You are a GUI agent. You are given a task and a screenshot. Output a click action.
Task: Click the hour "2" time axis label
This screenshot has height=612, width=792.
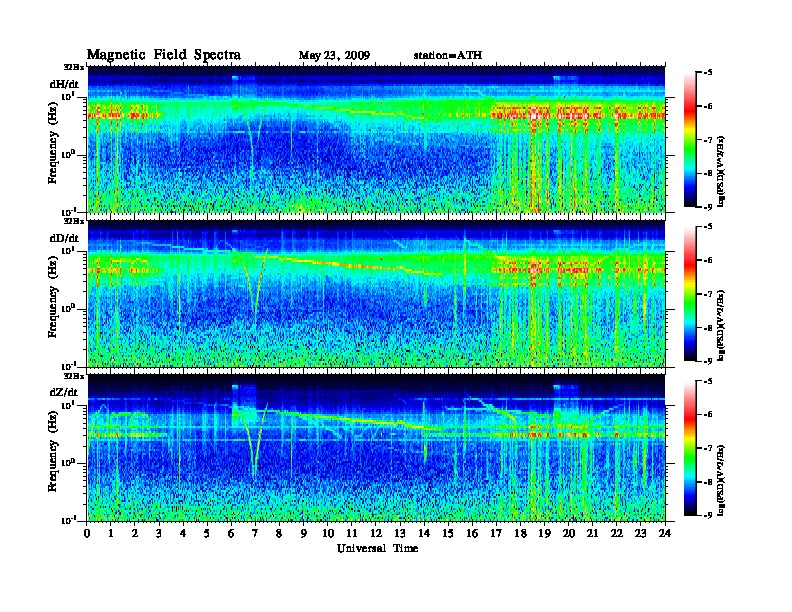135,534
